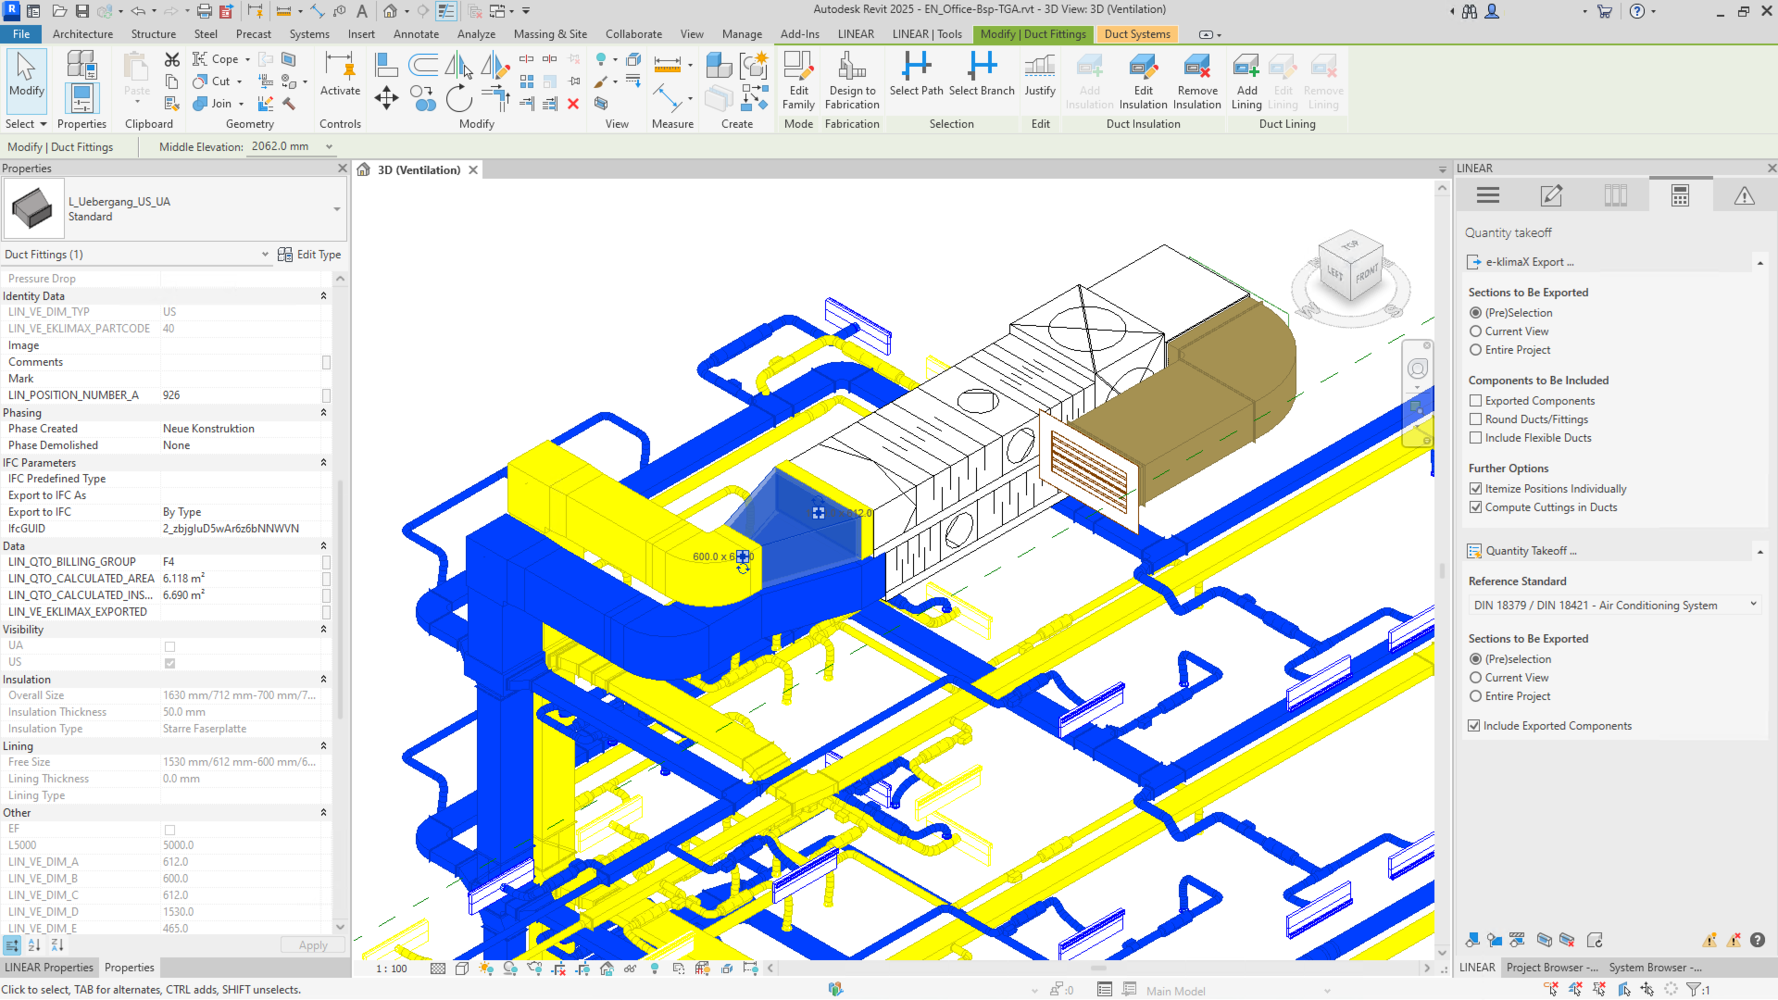The image size is (1778, 1000).
Task: Click the e-klimaX Export button
Action: coord(1529,263)
